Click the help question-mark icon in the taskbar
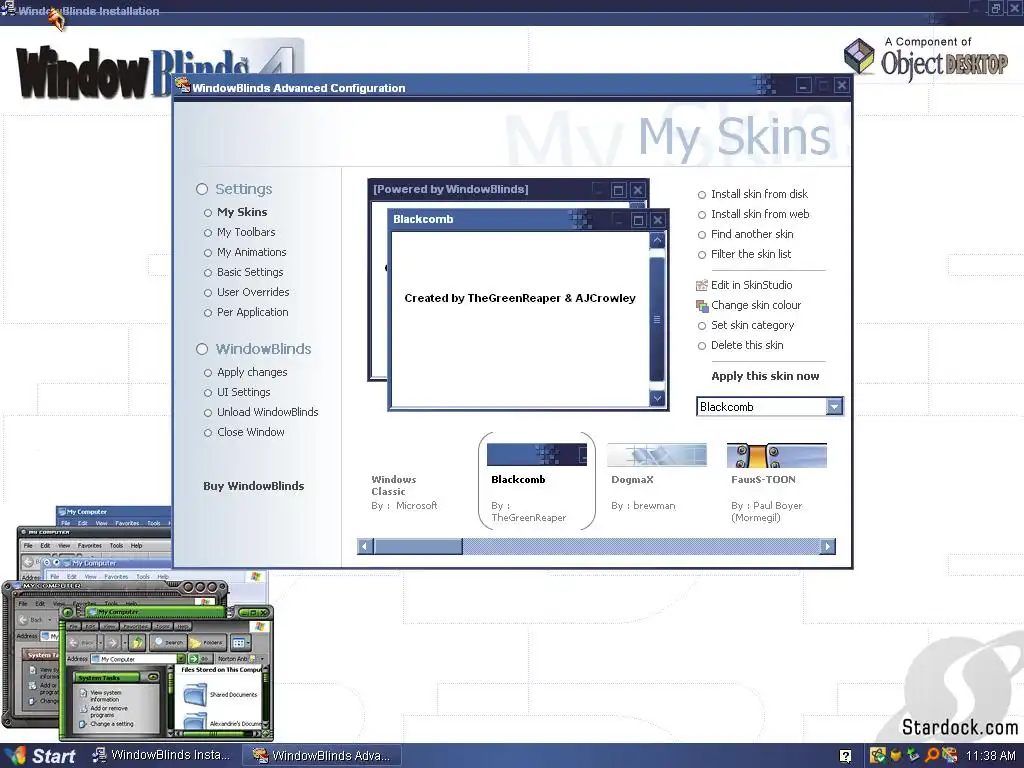1024x768 pixels. click(x=845, y=756)
